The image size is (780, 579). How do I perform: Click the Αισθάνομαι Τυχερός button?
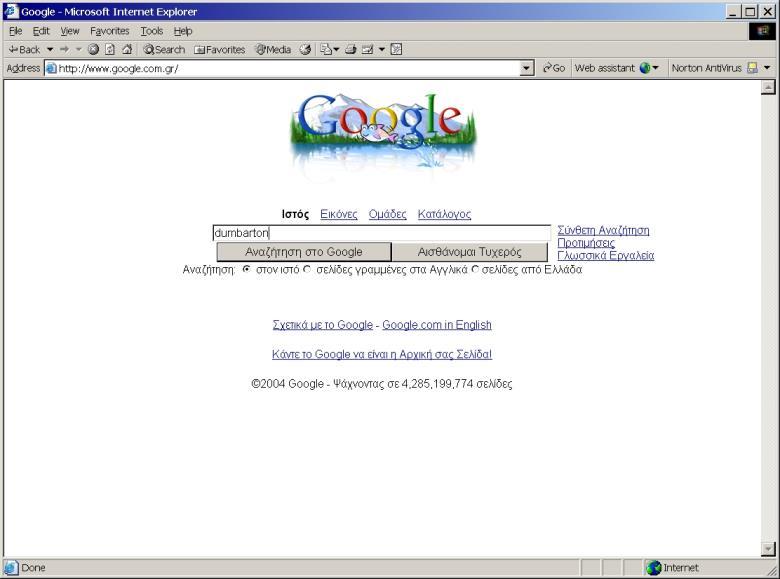pyautogui.click(x=470, y=252)
